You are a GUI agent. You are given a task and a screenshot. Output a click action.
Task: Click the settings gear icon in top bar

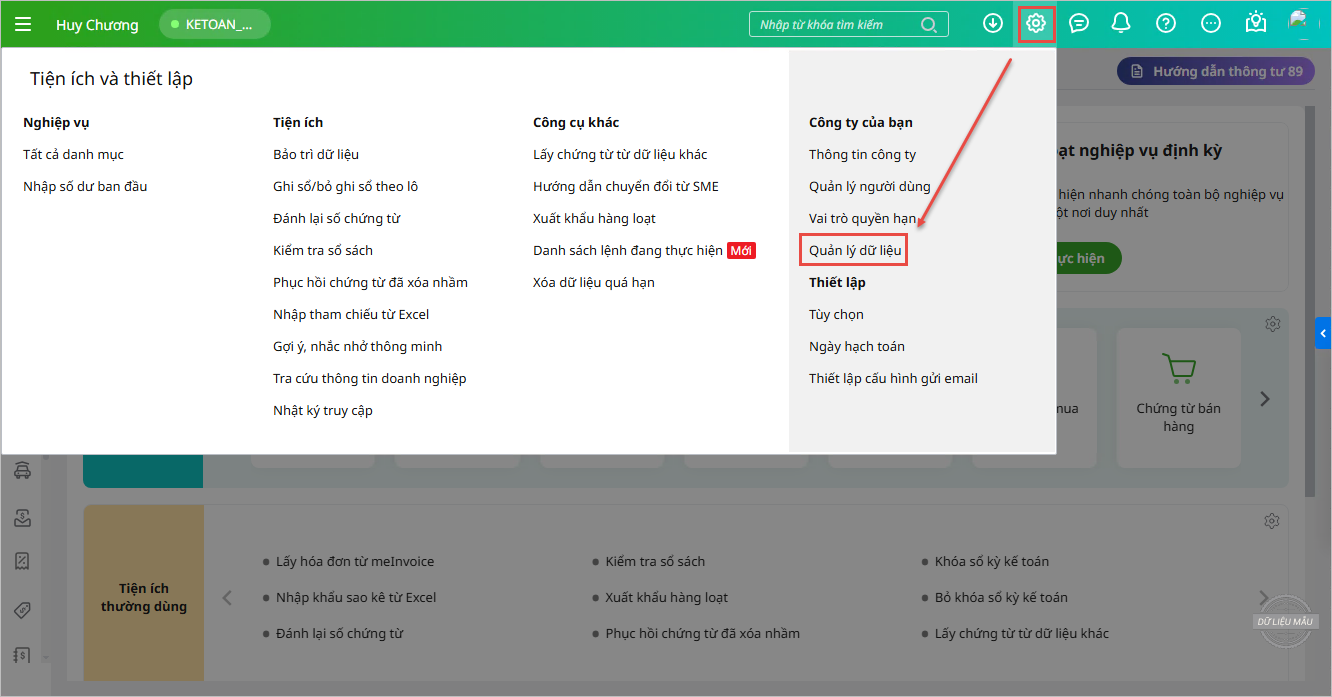point(1036,23)
